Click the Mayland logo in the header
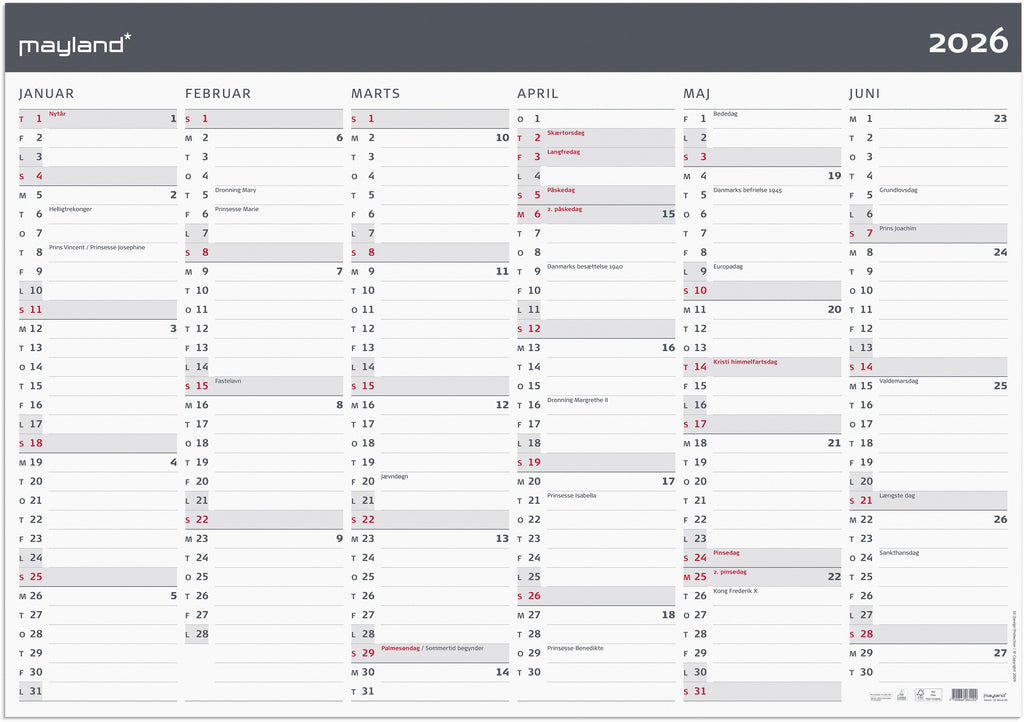This screenshot has width=1024, height=722. click(75, 45)
